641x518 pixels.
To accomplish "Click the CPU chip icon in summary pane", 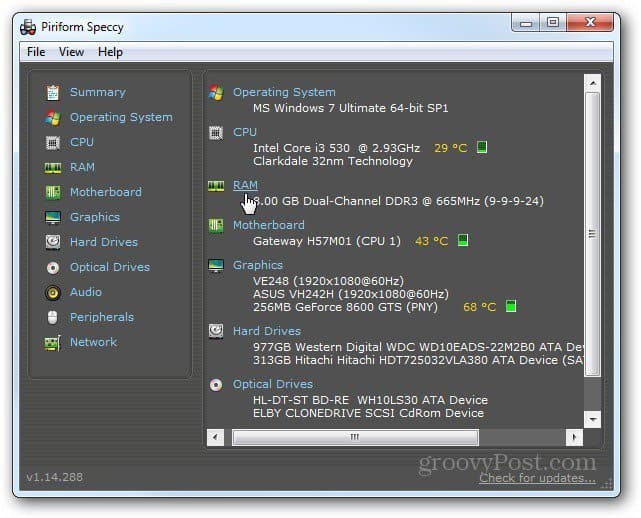I will click(x=216, y=133).
